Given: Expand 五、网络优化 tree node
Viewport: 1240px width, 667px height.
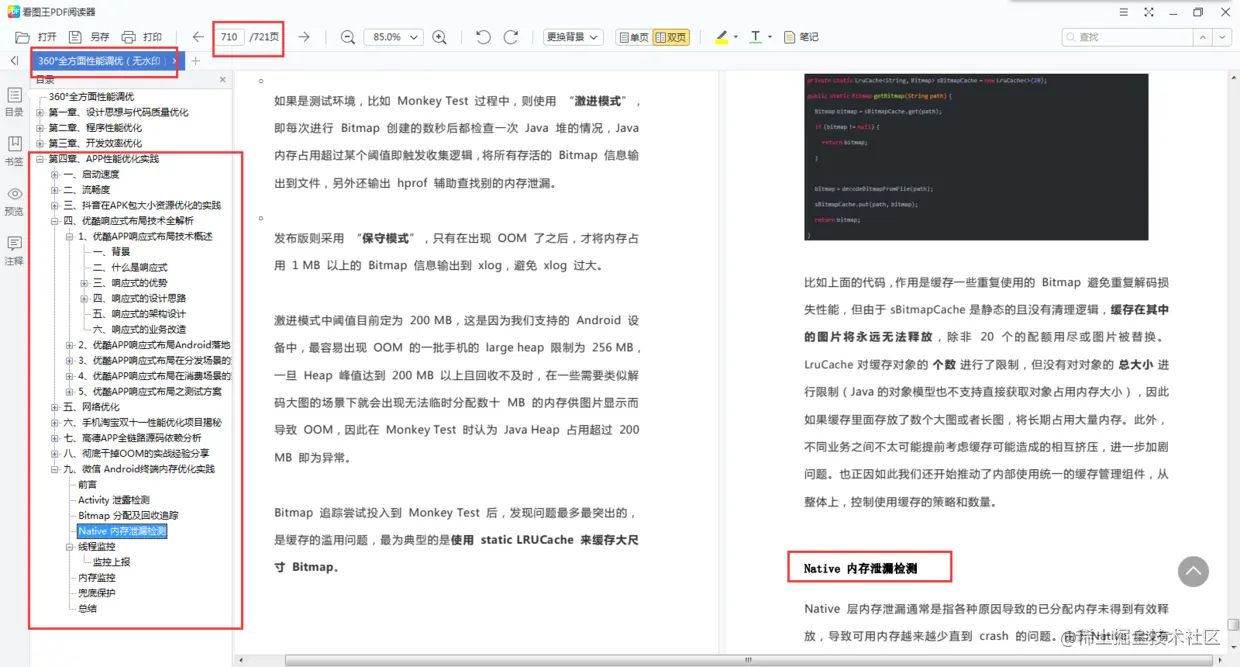Looking at the screenshot, I should [x=55, y=407].
